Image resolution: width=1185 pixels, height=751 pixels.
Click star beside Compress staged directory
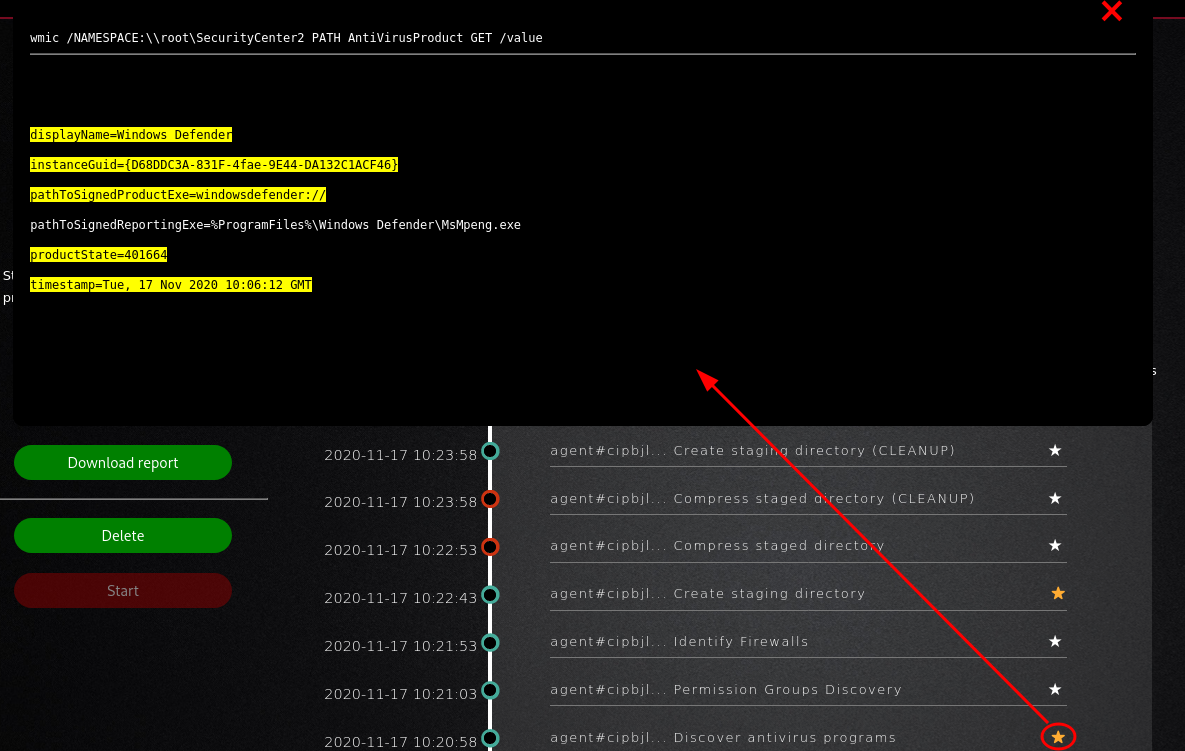(x=1055, y=545)
